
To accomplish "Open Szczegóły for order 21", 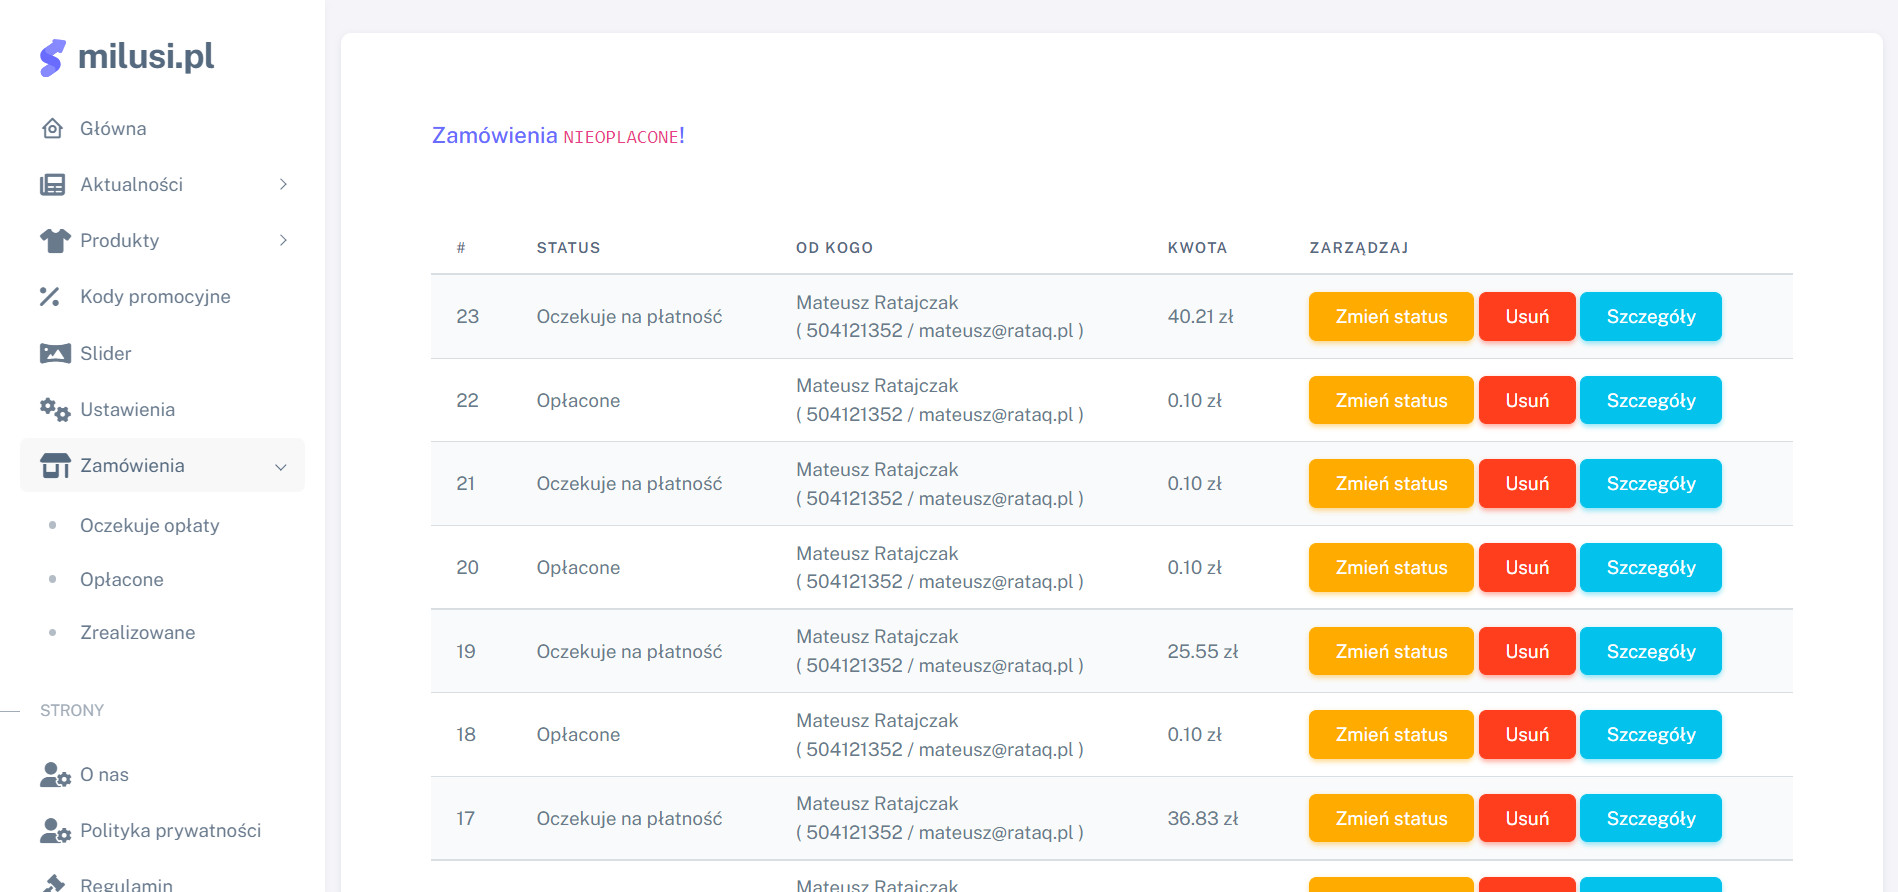I will (1651, 483).
